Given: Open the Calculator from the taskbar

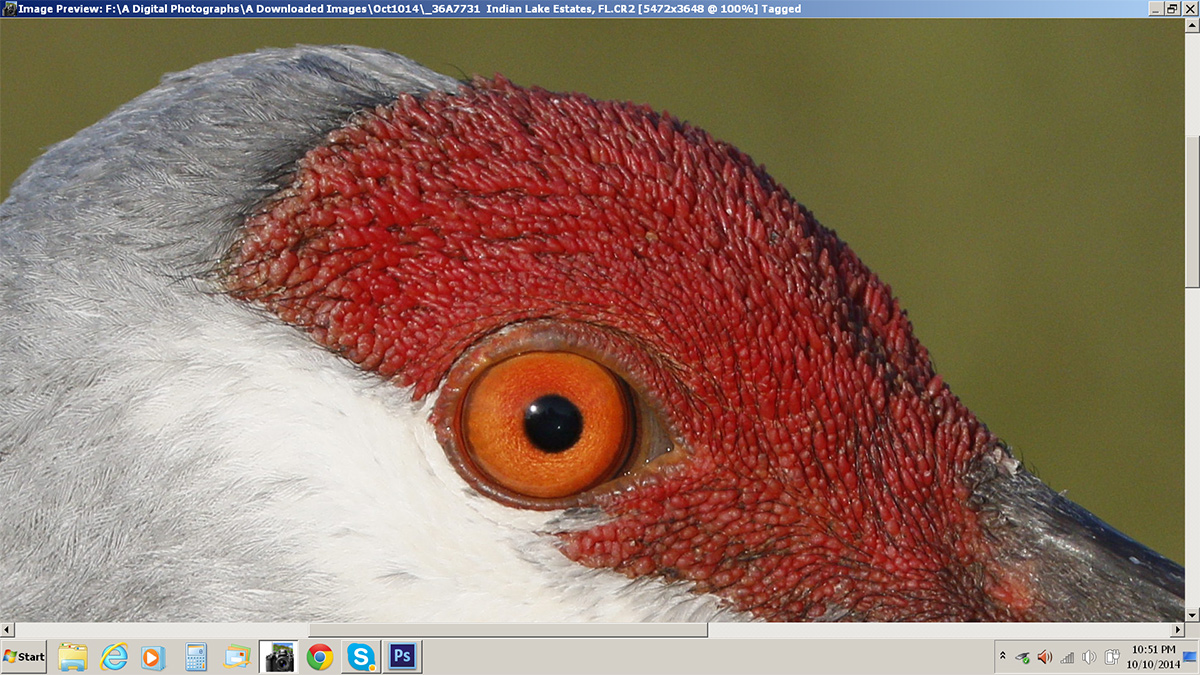Looking at the screenshot, I should point(196,657).
